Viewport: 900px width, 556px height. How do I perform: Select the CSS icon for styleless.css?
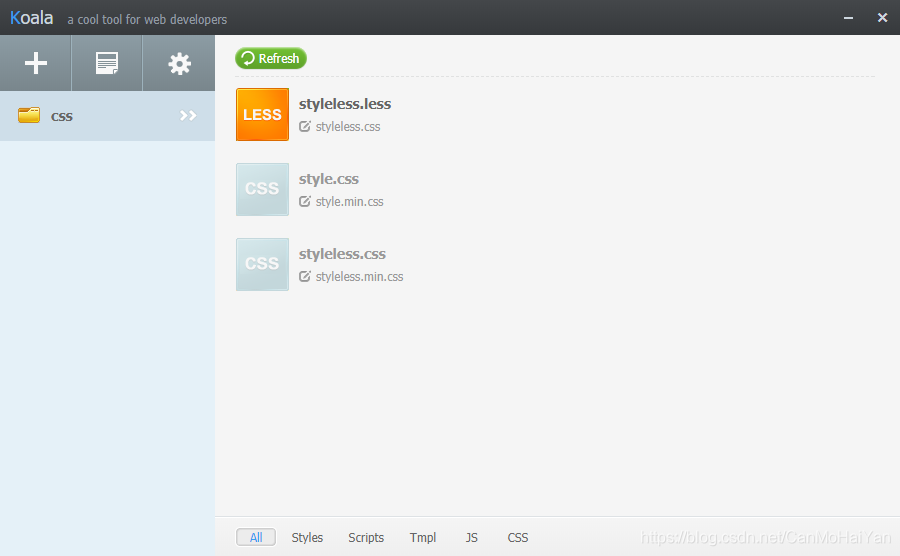click(x=262, y=265)
